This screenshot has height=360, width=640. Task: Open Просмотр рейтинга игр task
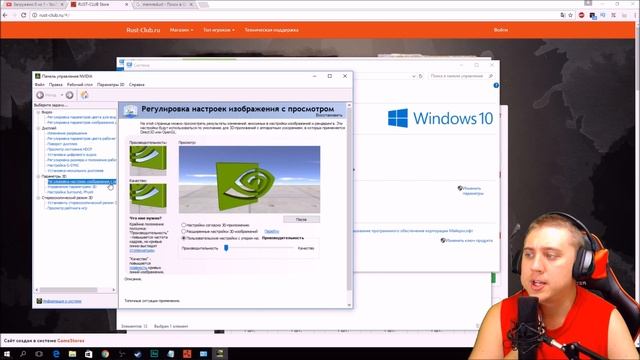67,208
